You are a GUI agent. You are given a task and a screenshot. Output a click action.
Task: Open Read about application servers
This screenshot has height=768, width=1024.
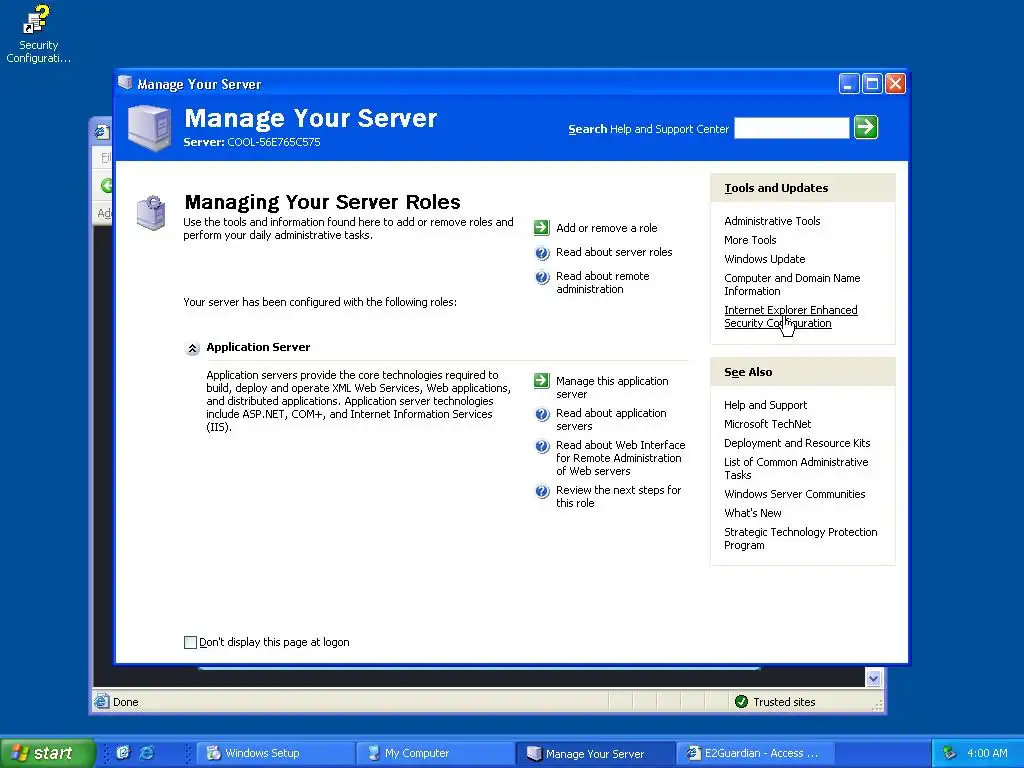(611, 419)
